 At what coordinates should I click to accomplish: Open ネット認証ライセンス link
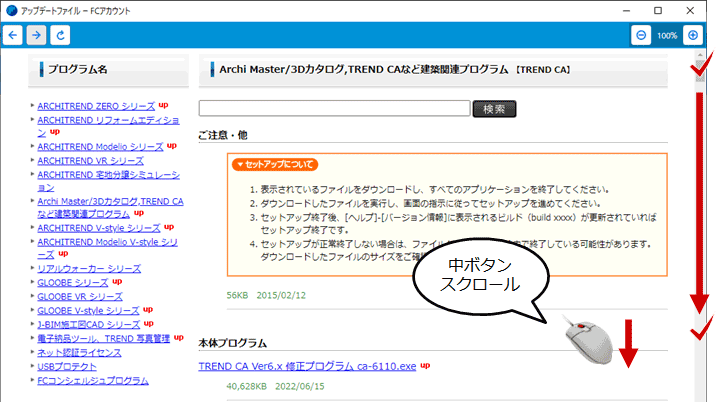click(x=79, y=353)
